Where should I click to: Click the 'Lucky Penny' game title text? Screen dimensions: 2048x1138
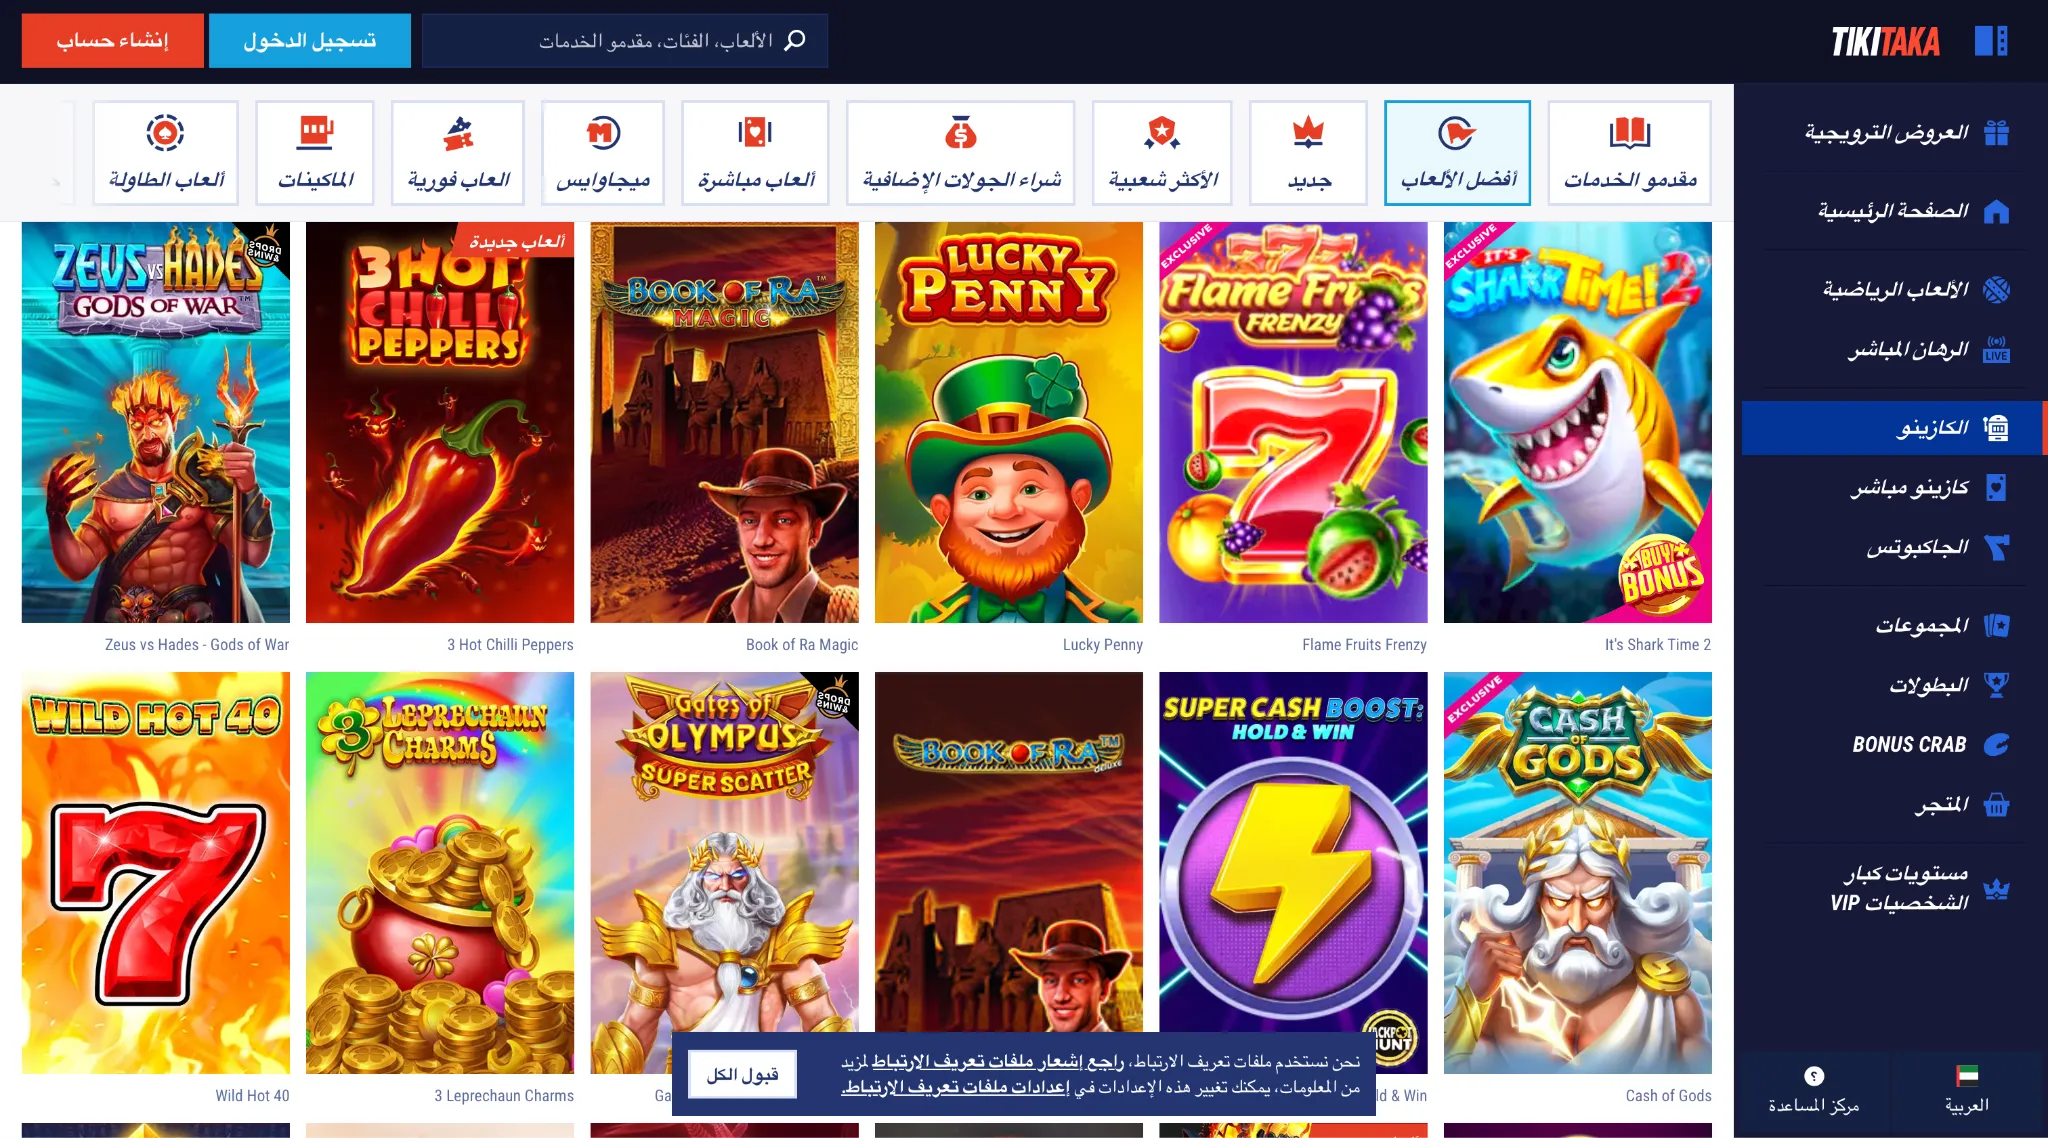coord(1103,645)
